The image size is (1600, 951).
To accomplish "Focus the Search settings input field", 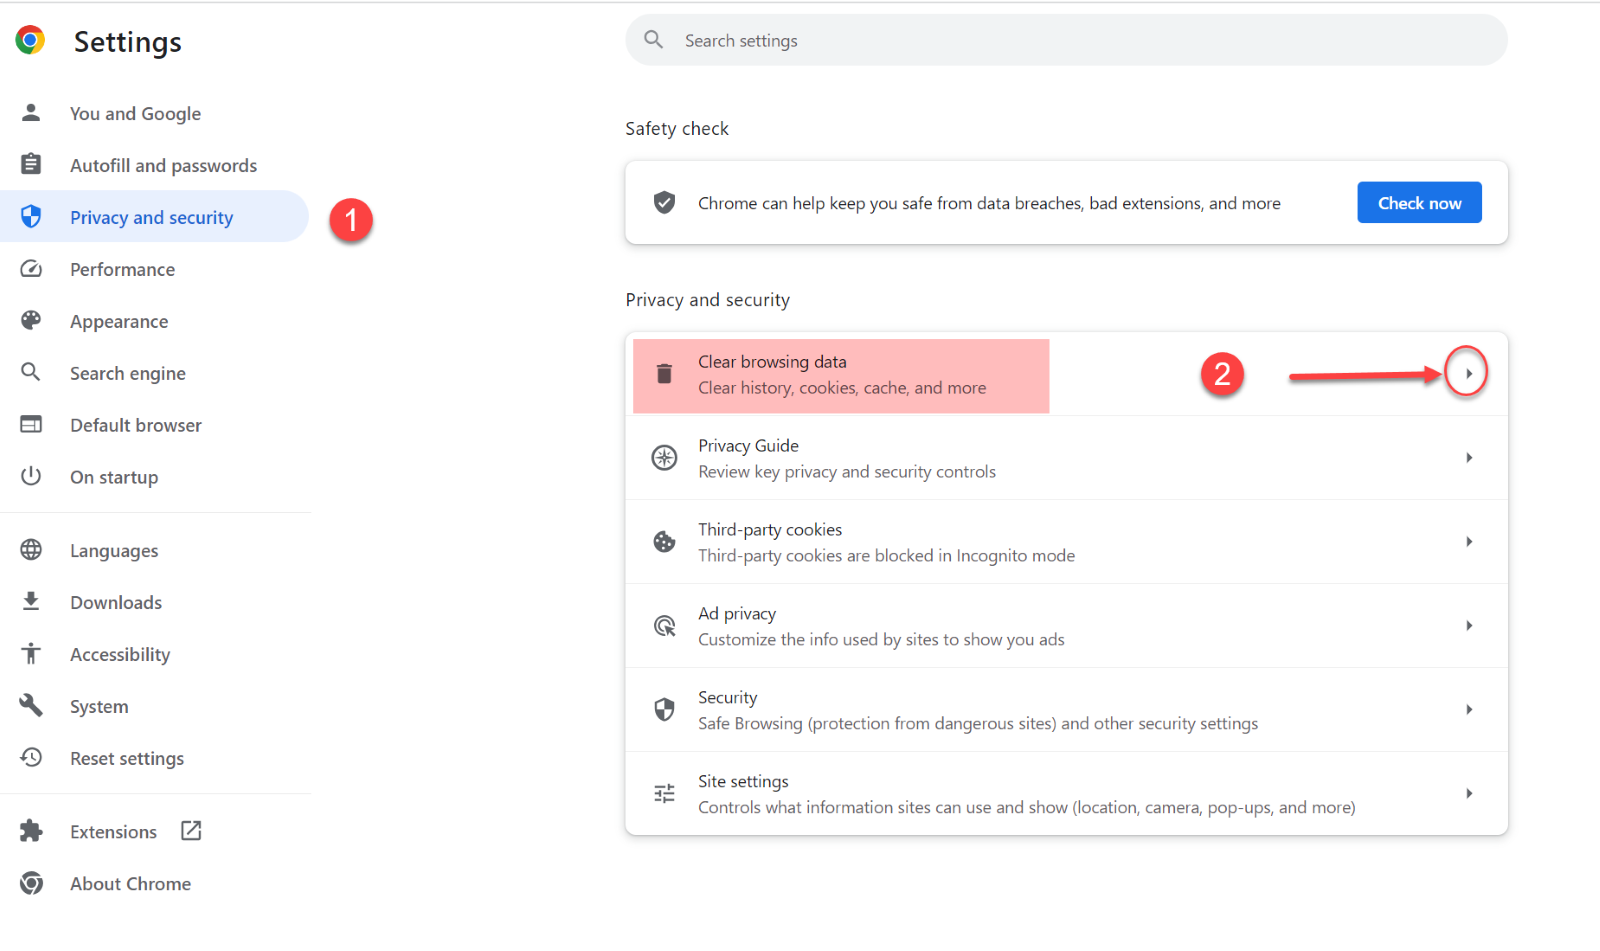I will click(x=1066, y=40).
